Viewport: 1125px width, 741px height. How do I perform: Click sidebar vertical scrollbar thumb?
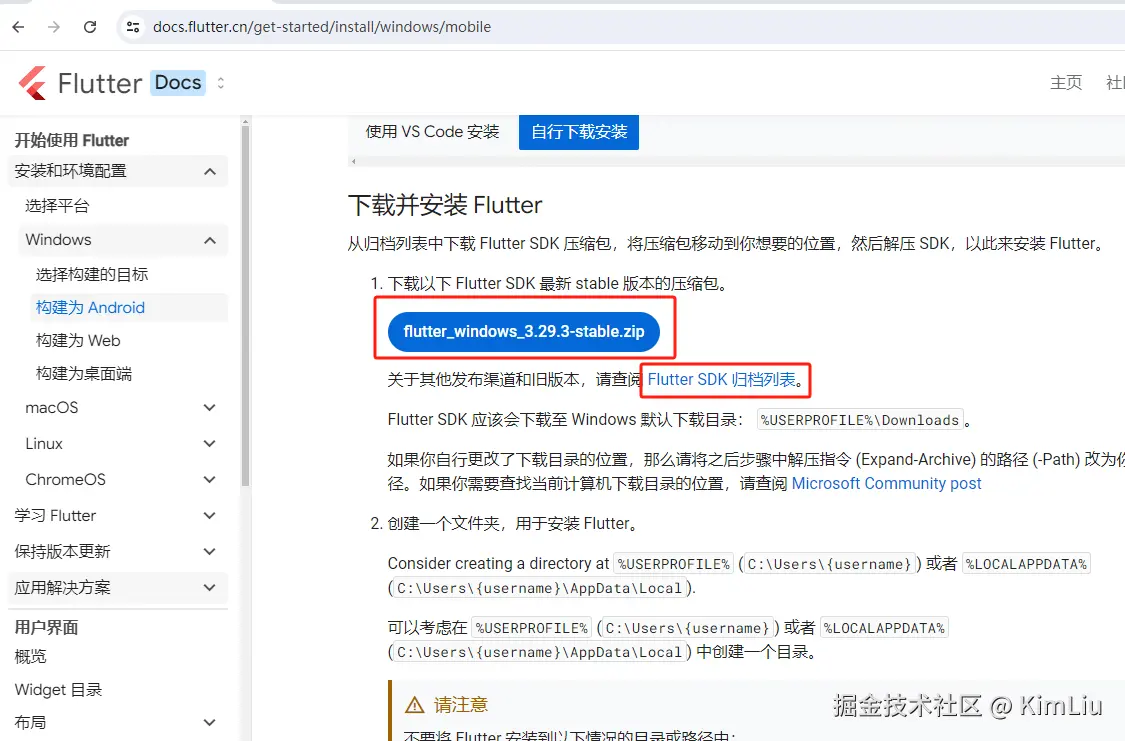click(x=245, y=305)
